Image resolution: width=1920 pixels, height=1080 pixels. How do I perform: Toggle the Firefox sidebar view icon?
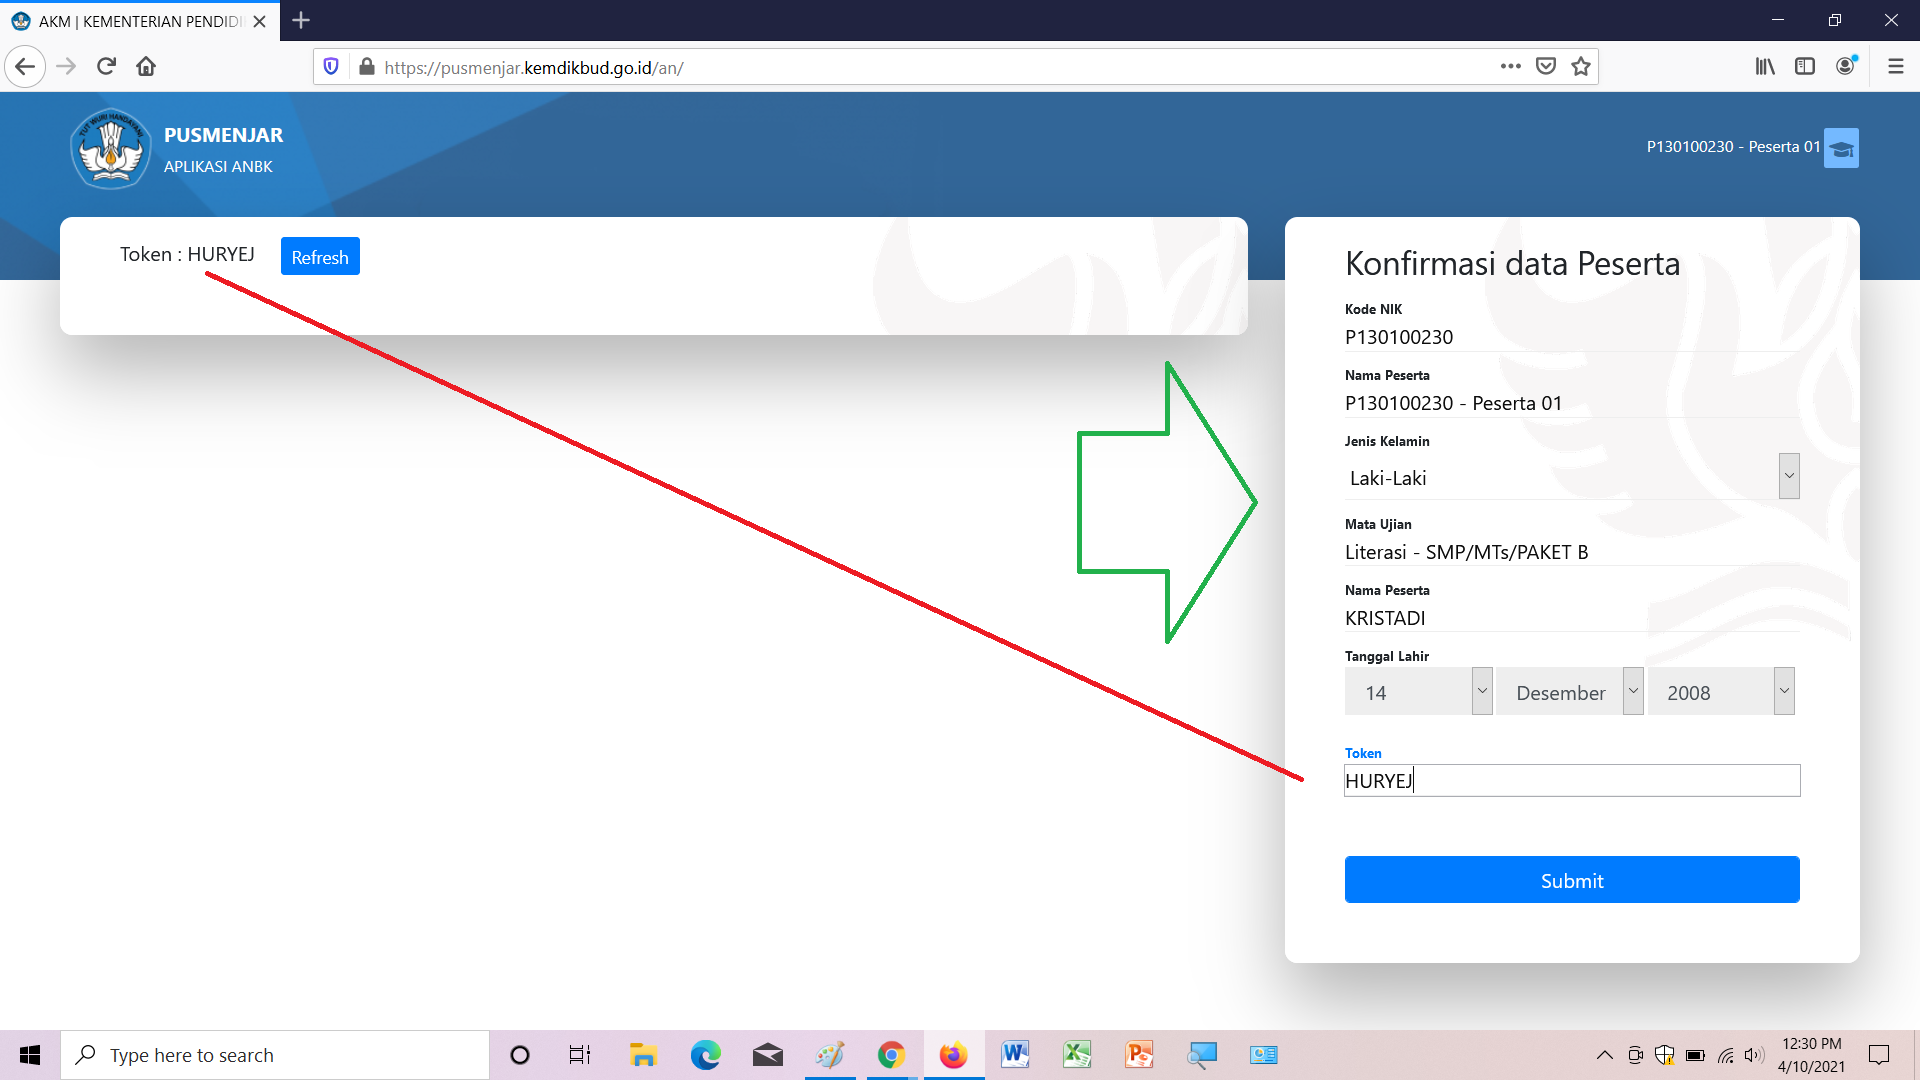tap(1805, 67)
